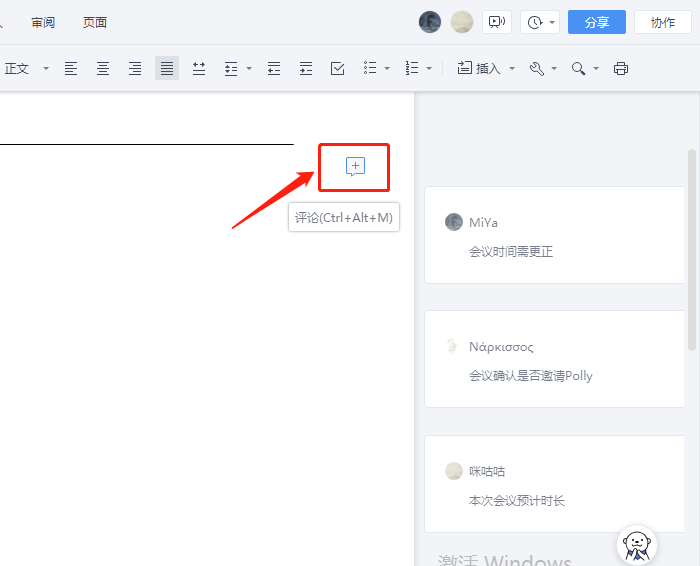
Task: Click the assistant mascot icon
Action: click(637, 545)
